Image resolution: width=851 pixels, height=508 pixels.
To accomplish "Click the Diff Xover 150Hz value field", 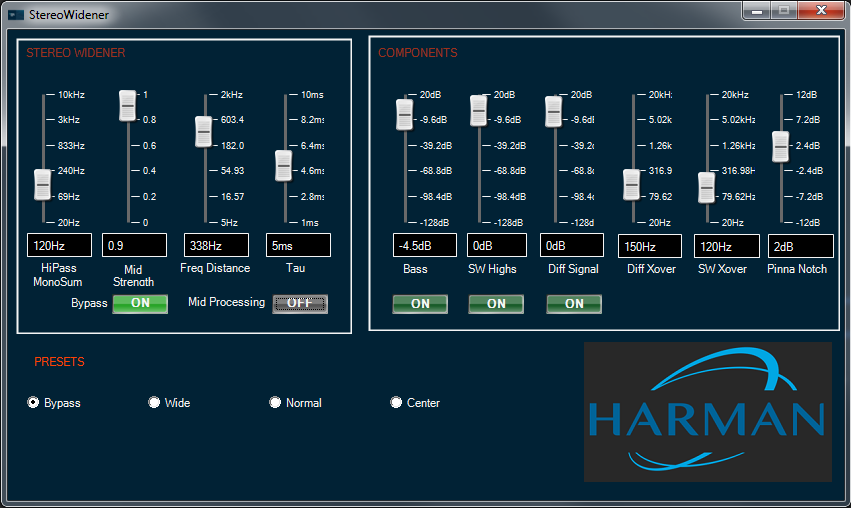I will click(650, 246).
